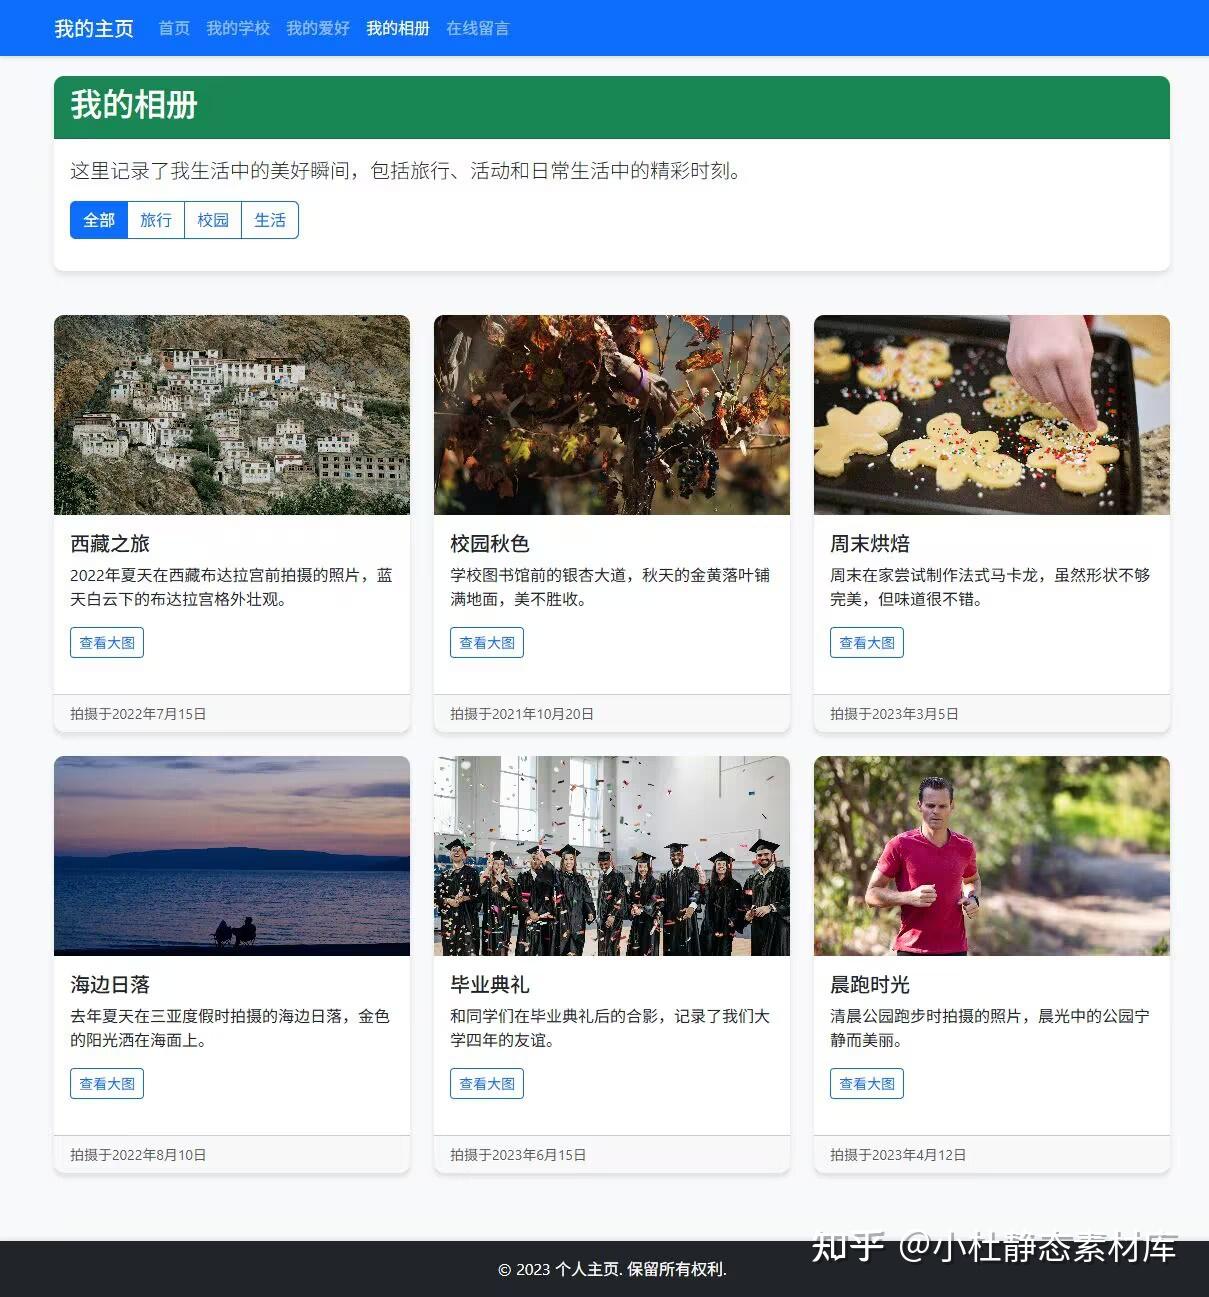Click the graduation ceremony photo
The width and height of the screenshot is (1209, 1297).
click(611, 855)
